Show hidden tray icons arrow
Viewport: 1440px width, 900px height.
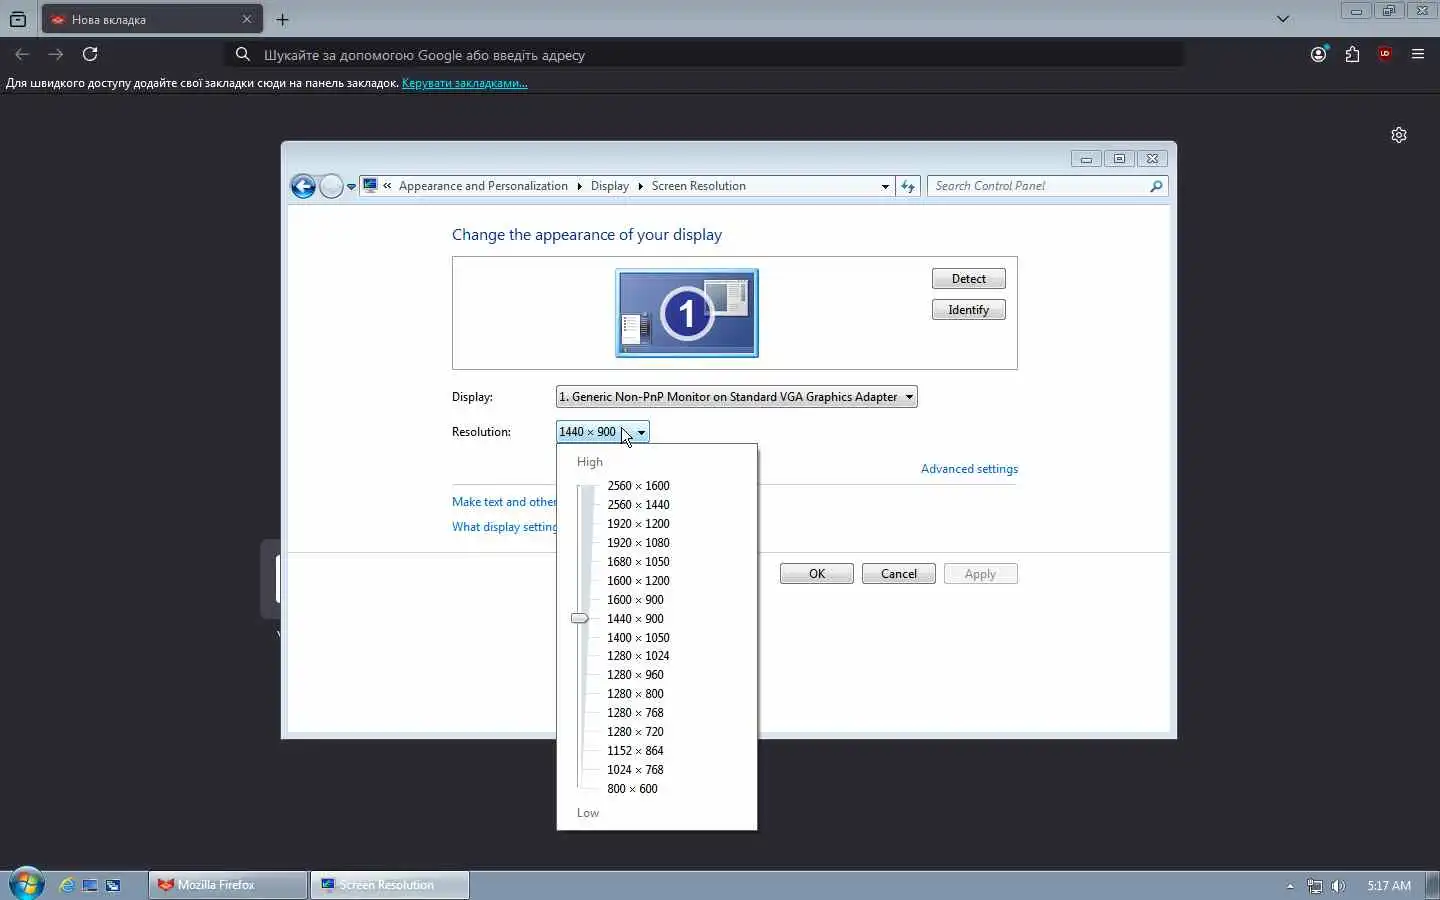[x=1290, y=886]
